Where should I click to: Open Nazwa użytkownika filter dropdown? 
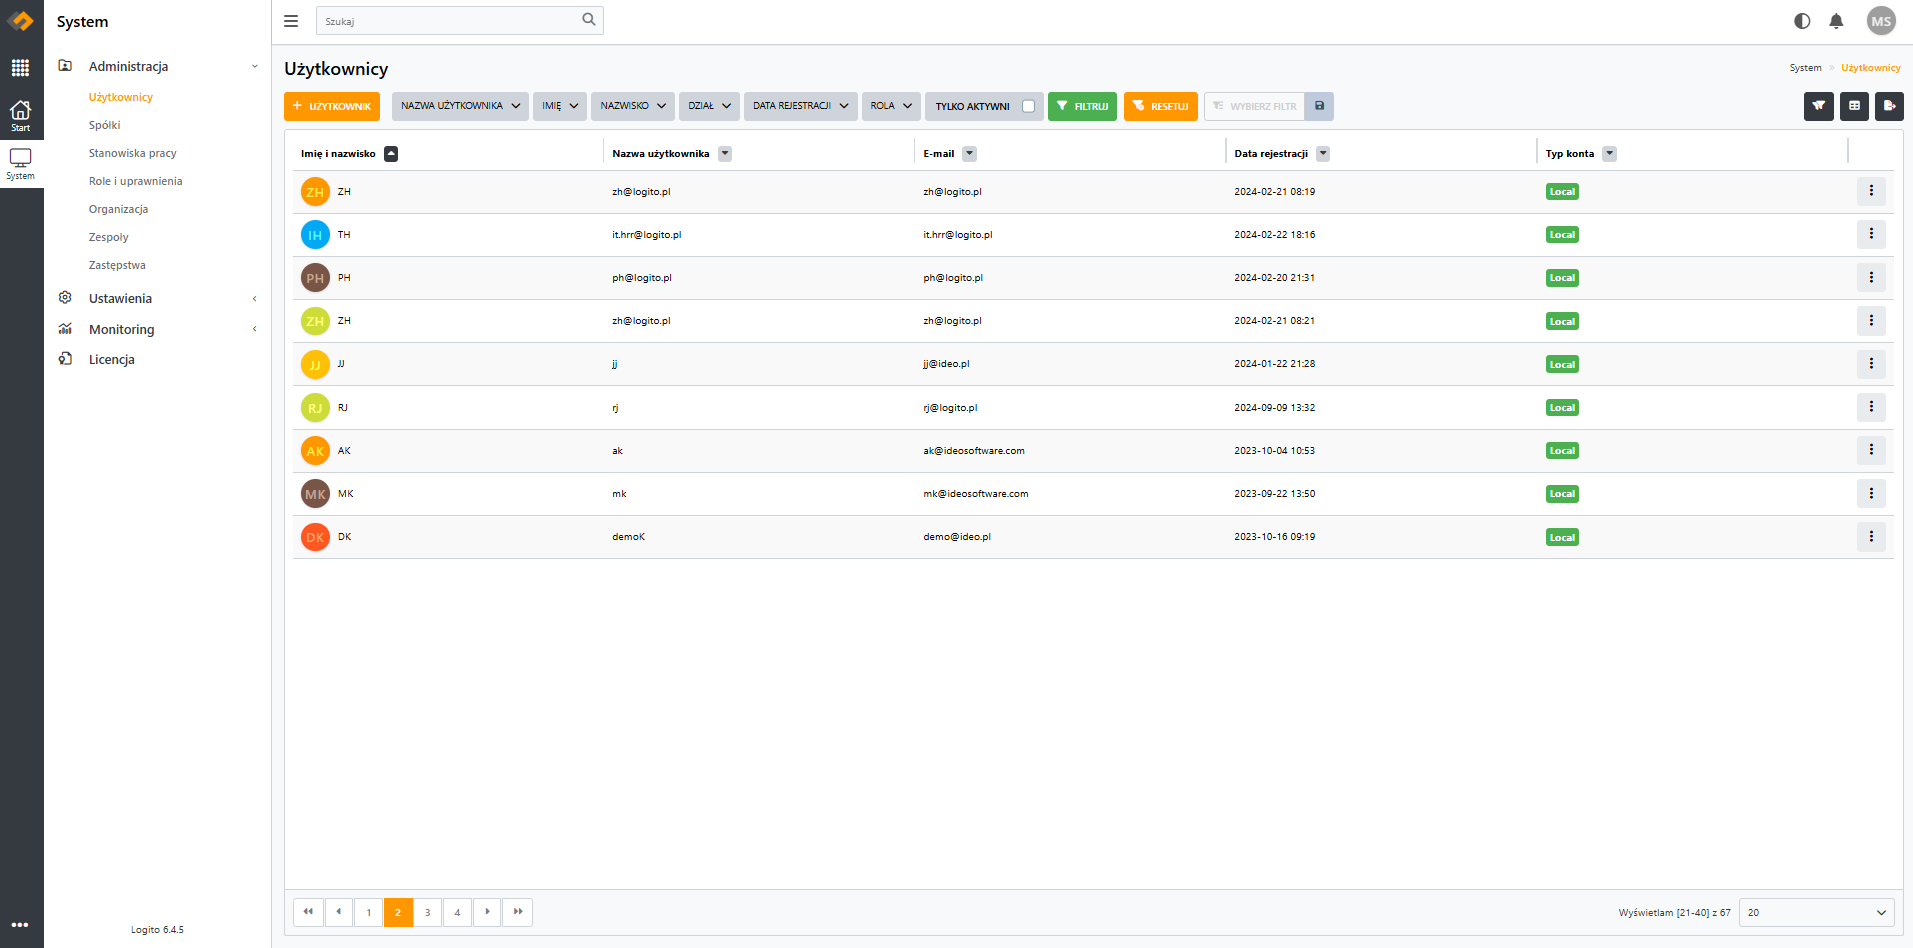[x=460, y=106]
